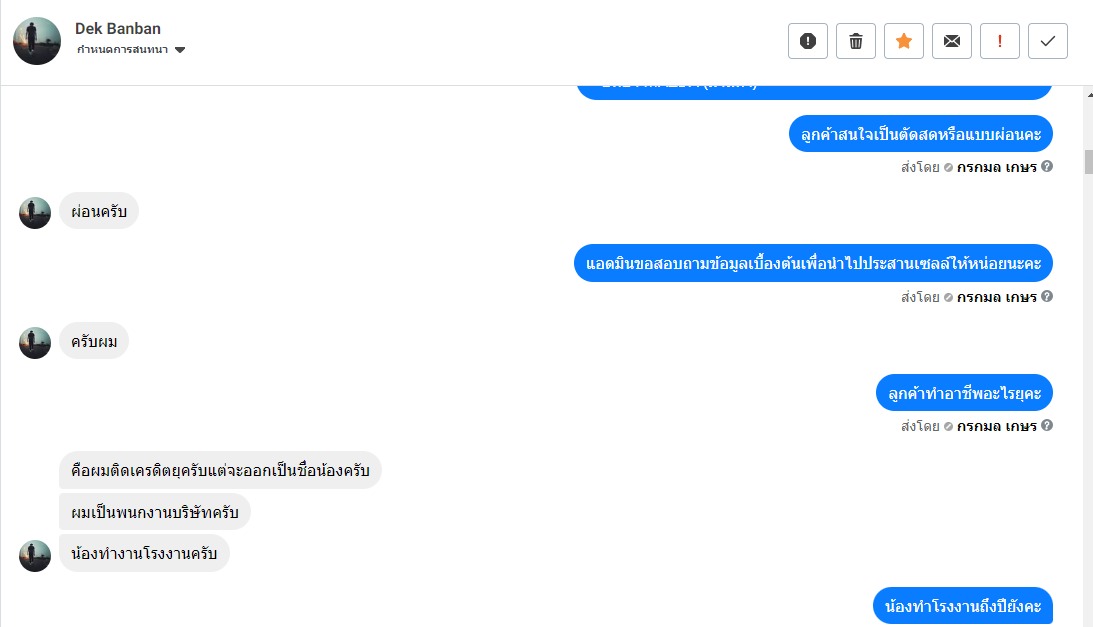
Task: Open sender กรกมล เกษร under ลูกค้าทำอาชีพอะไรคะ
Action: pyautogui.click(x=996, y=426)
